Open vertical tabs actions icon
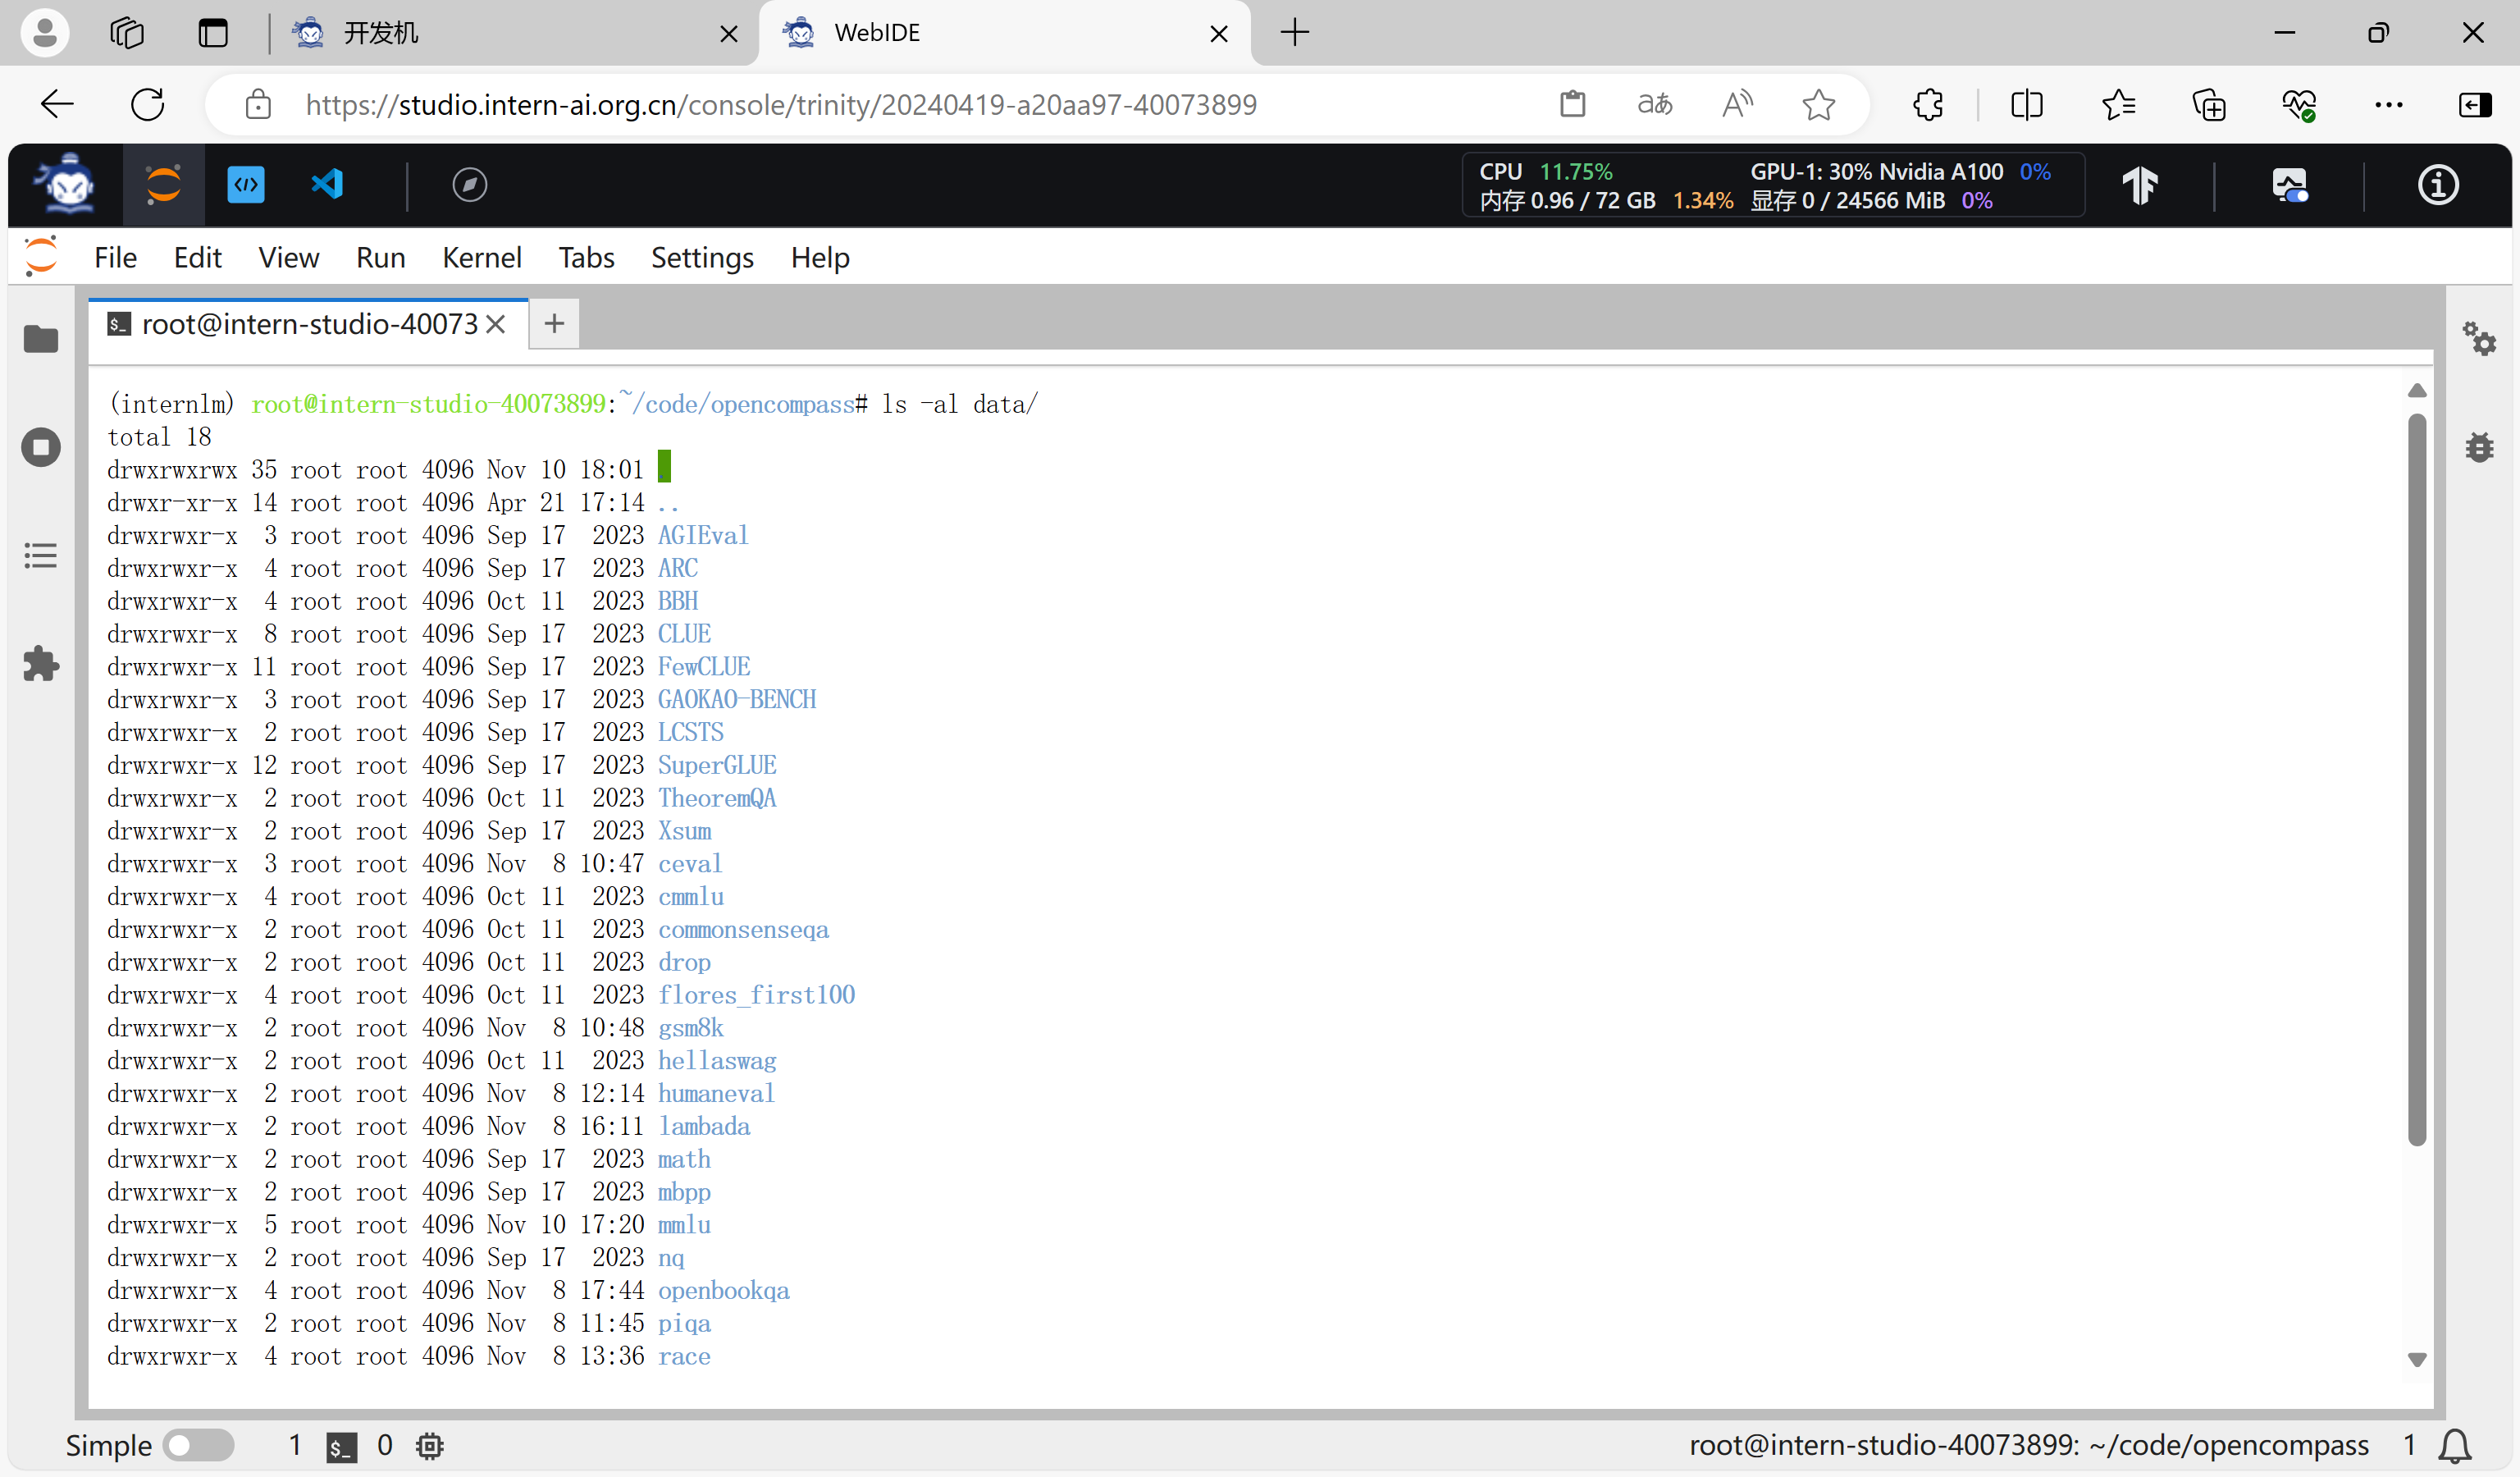 pyautogui.click(x=213, y=33)
